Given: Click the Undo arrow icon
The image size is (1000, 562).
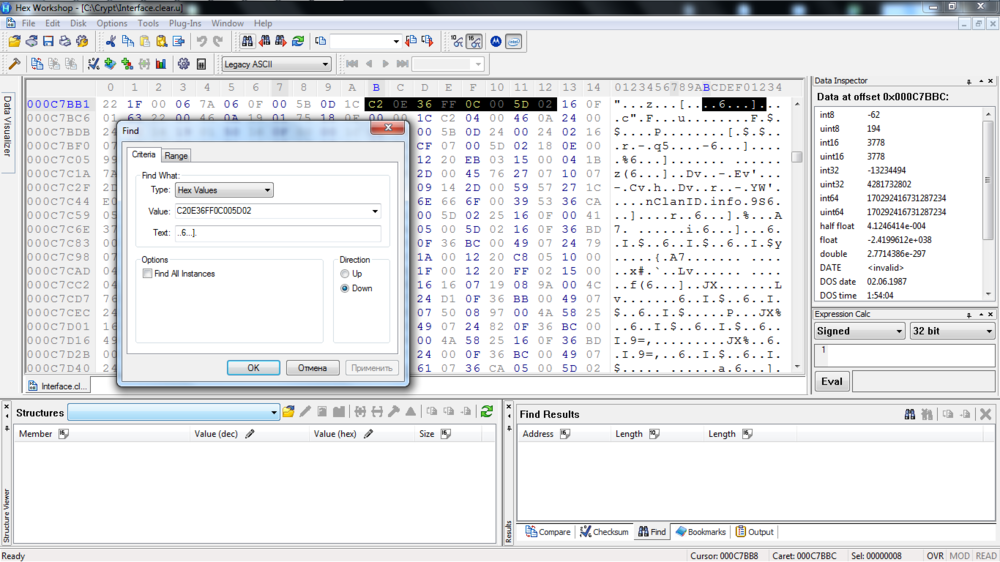Looking at the screenshot, I should click(x=201, y=42).
